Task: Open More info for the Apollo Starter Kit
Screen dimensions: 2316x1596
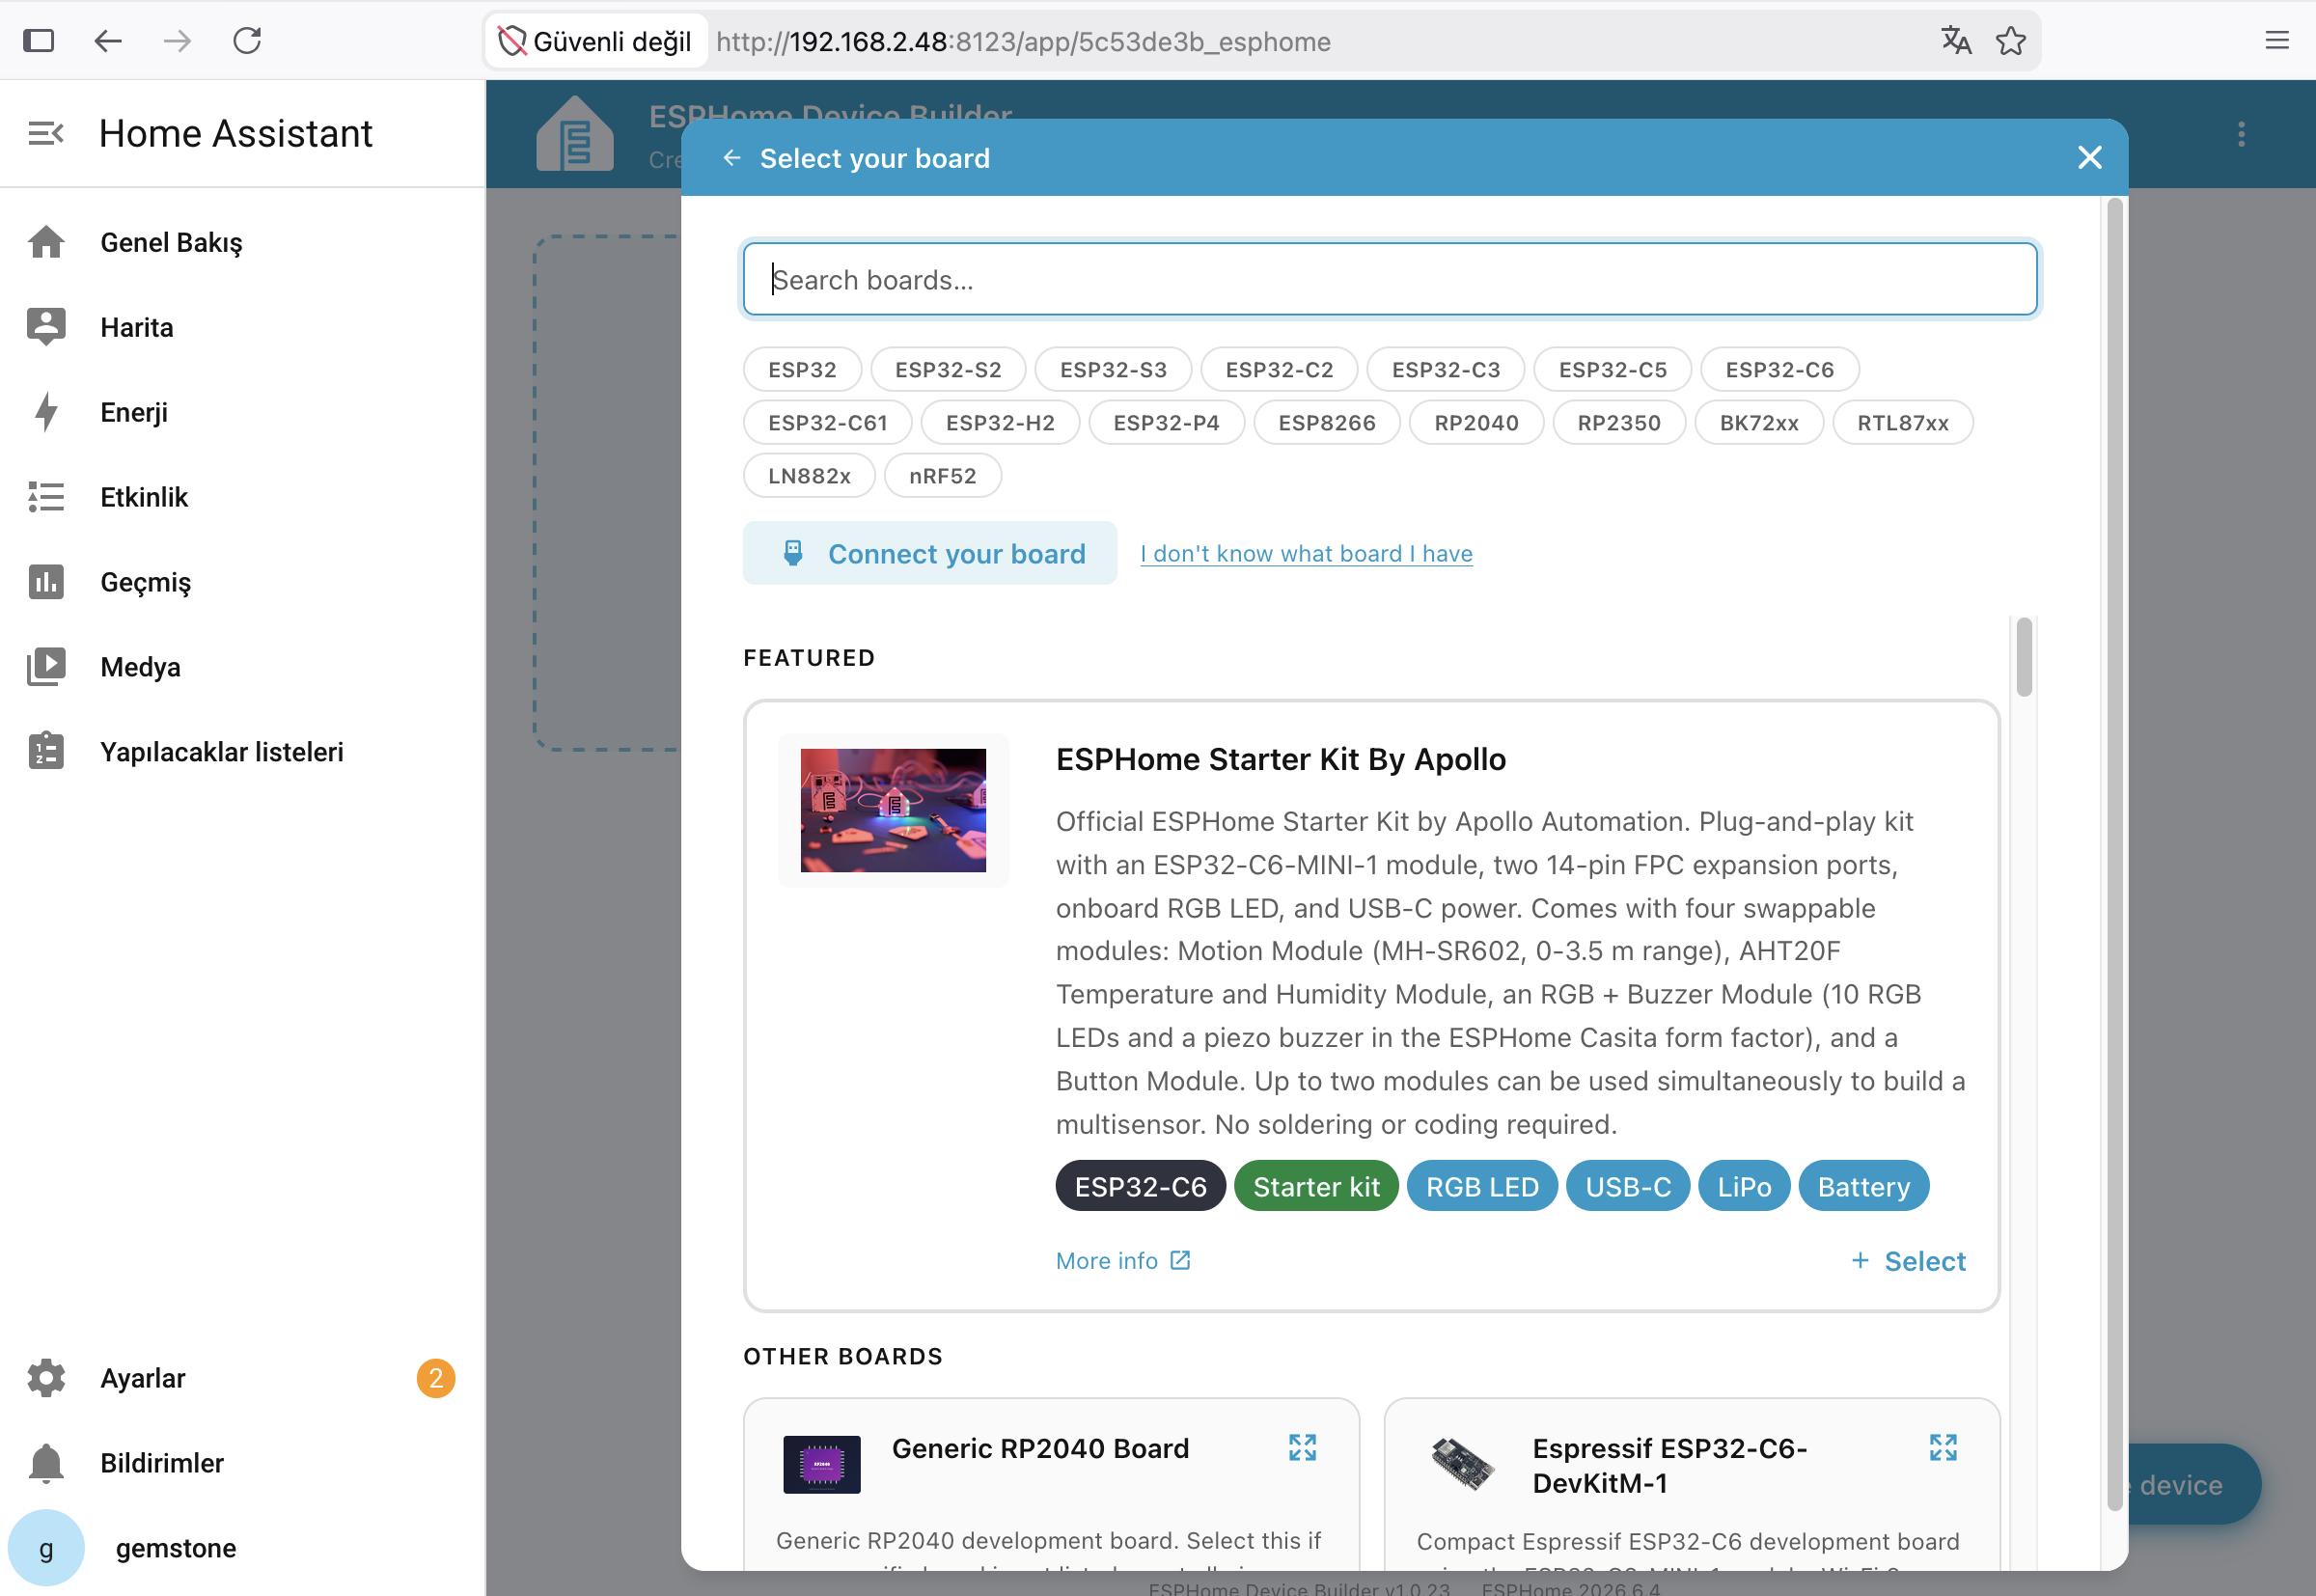Action: (x=1123, y=1260)
